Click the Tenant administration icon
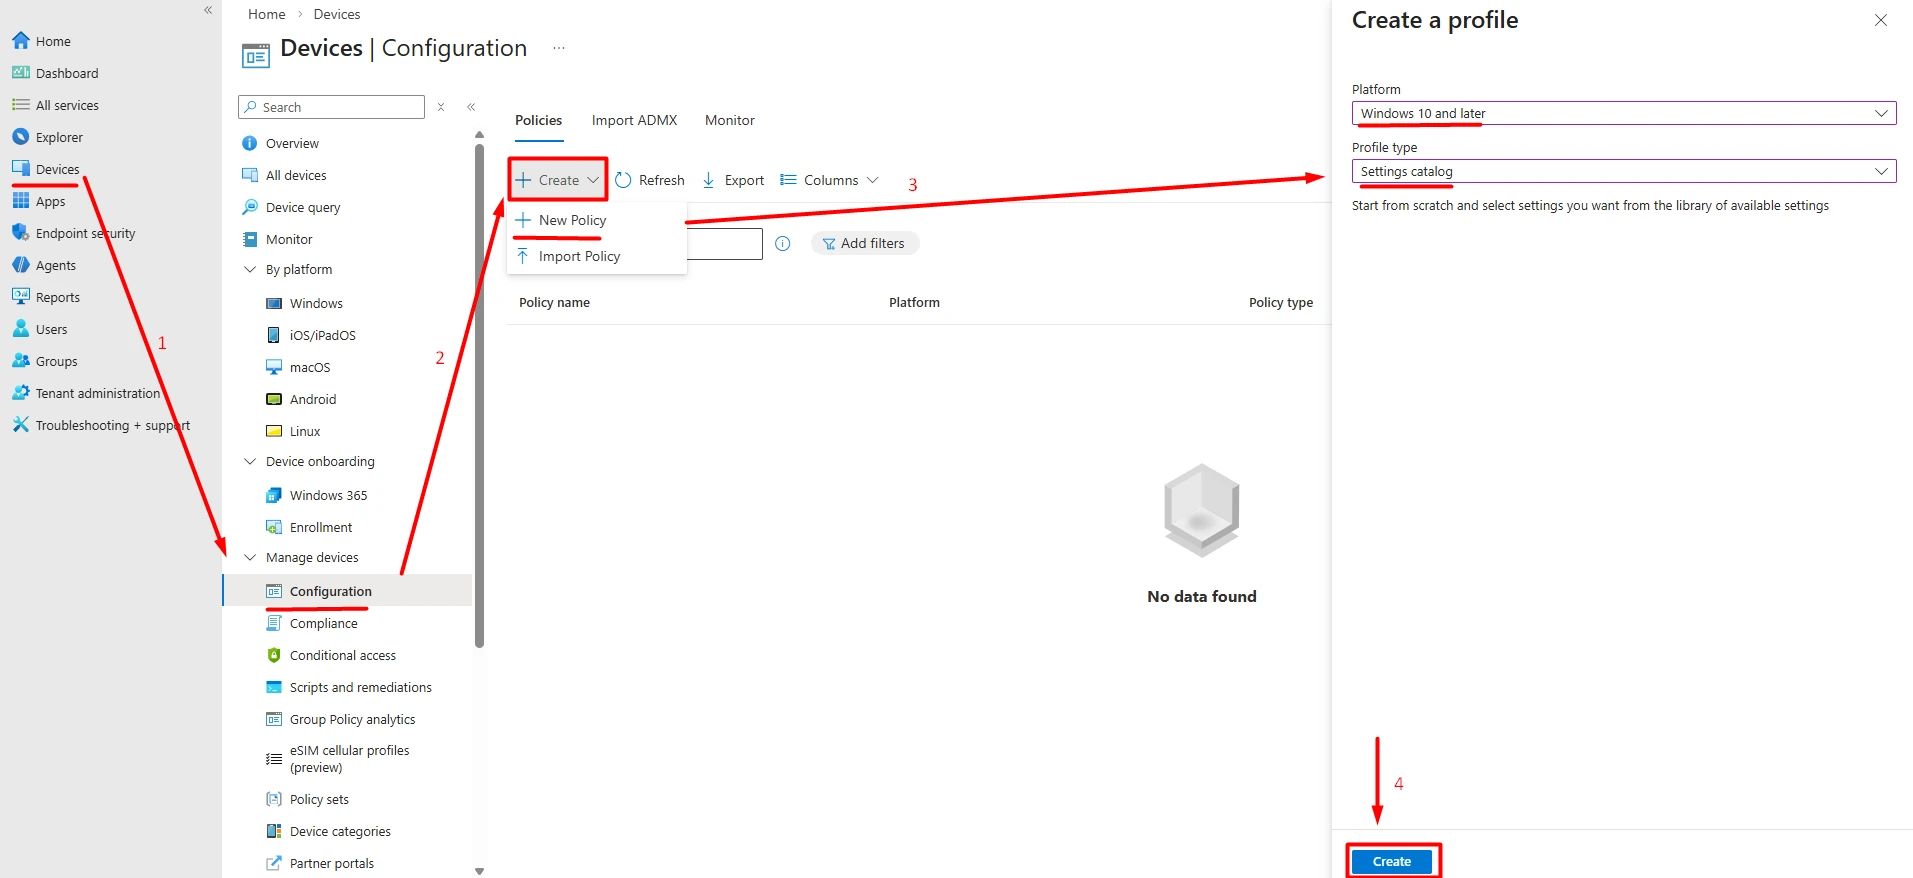Viewport: 1913px width, 878px height. click(x=21, y=393)
